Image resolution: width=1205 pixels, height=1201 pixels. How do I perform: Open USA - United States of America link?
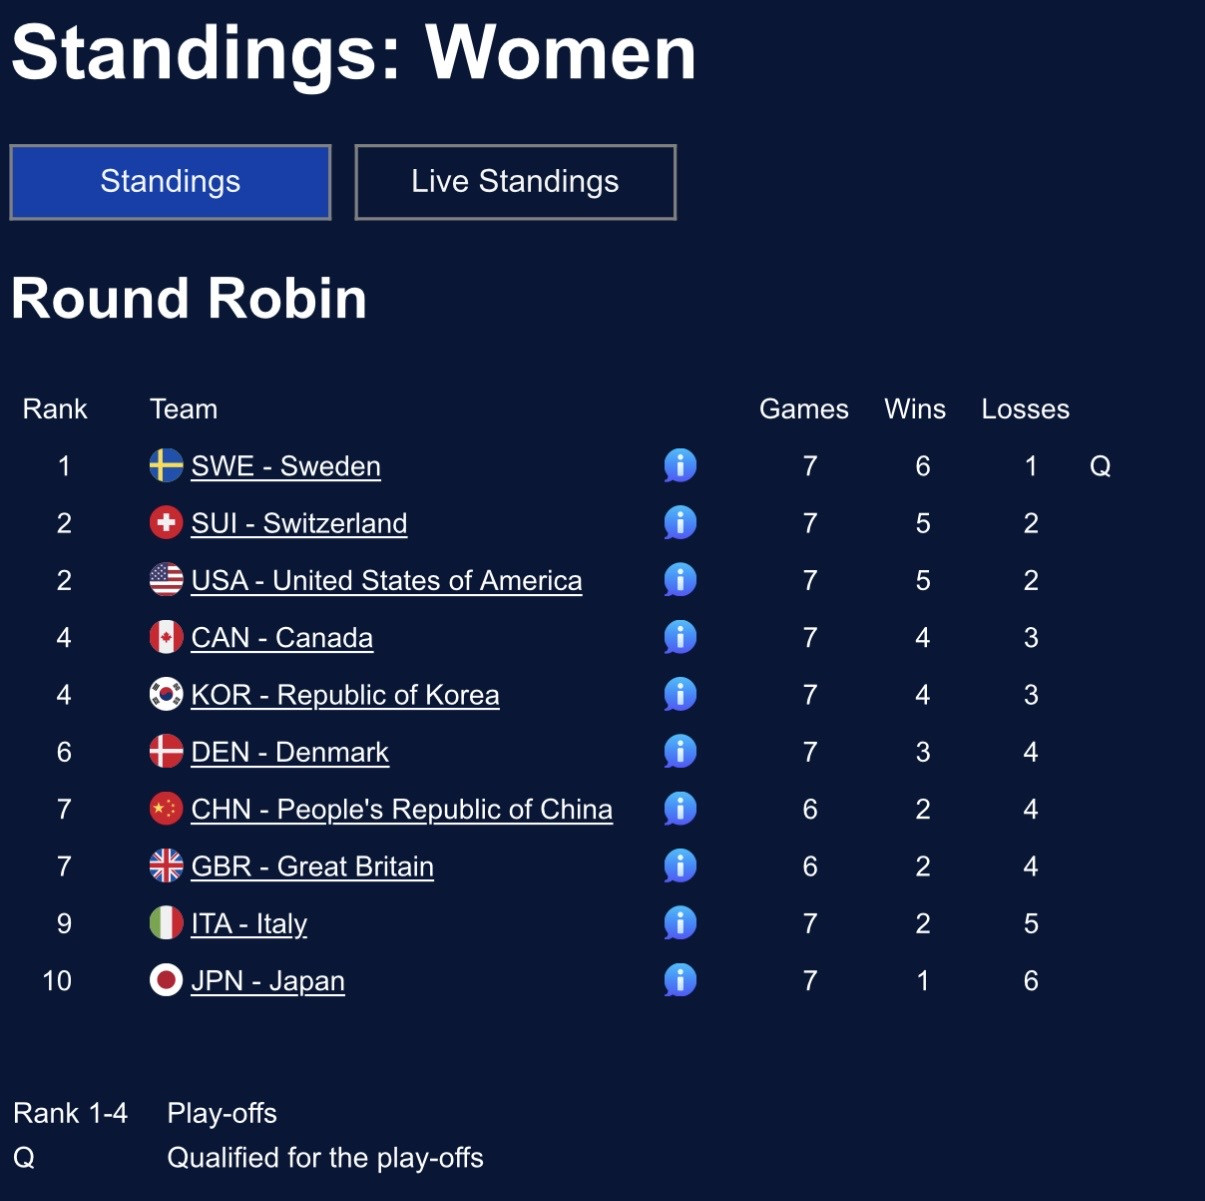point(386,581)
